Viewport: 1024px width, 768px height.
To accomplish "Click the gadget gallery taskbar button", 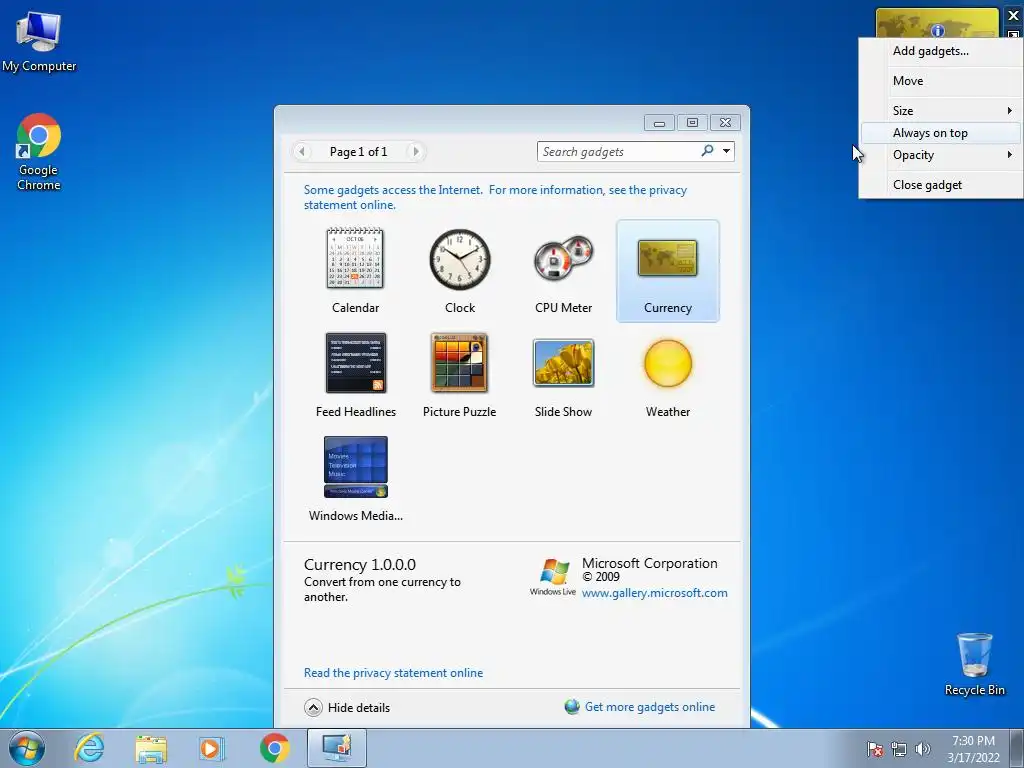I will click(x=337, y=748).
